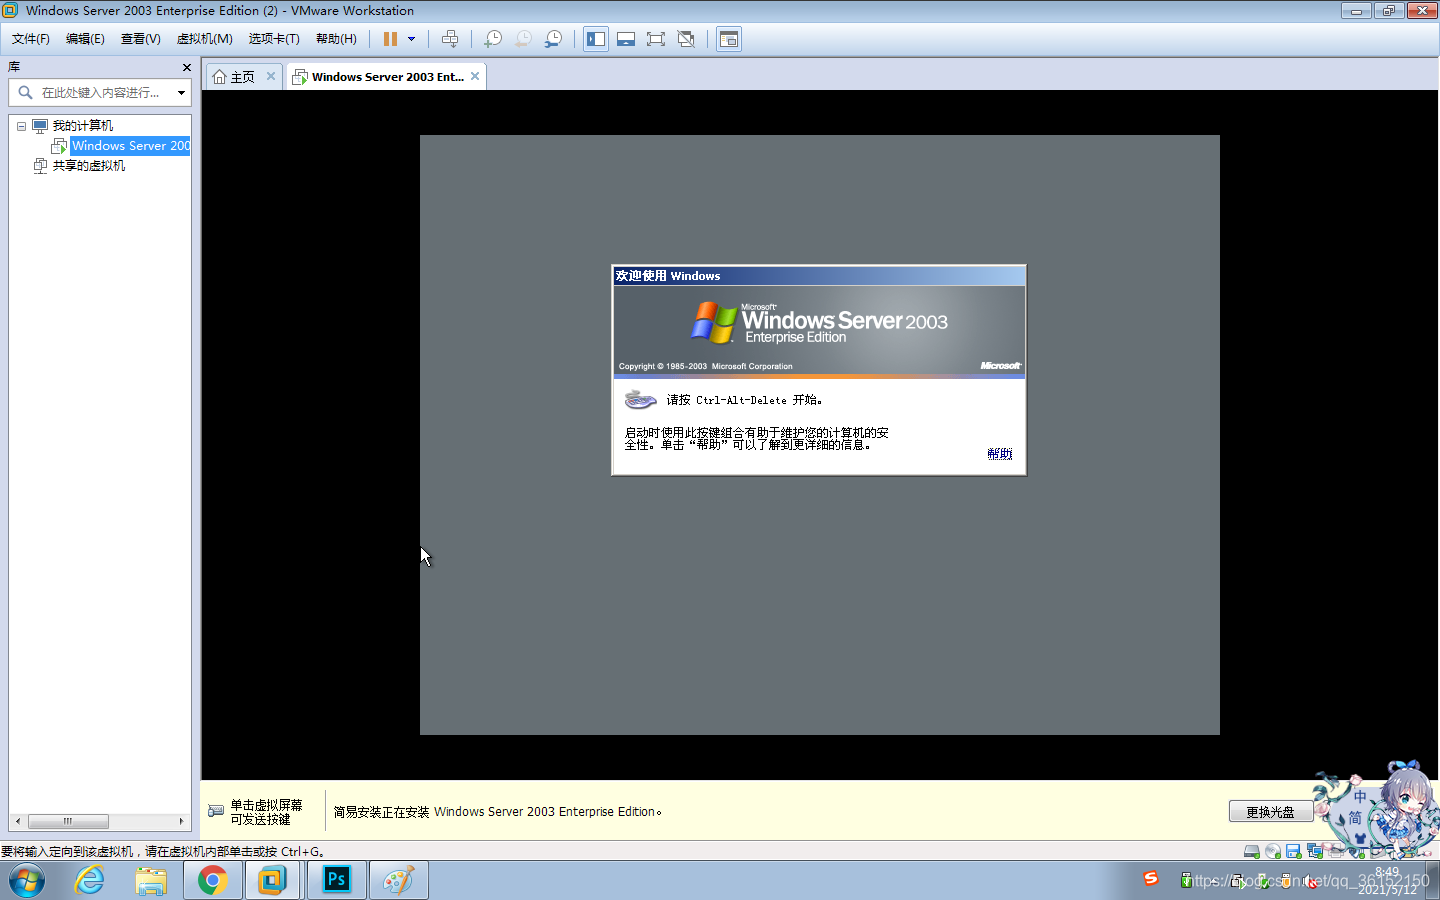This screenshot has height=900, width=1440.
Task: Open the 查看(V) menu
Action: pos(141,39)
